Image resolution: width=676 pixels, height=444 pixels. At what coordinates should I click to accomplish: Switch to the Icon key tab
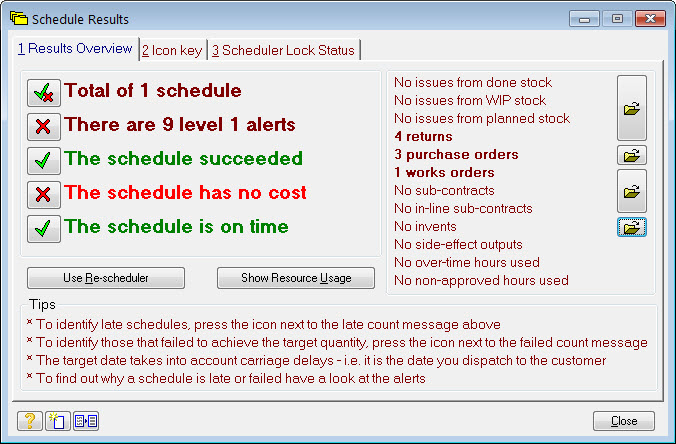174,50
